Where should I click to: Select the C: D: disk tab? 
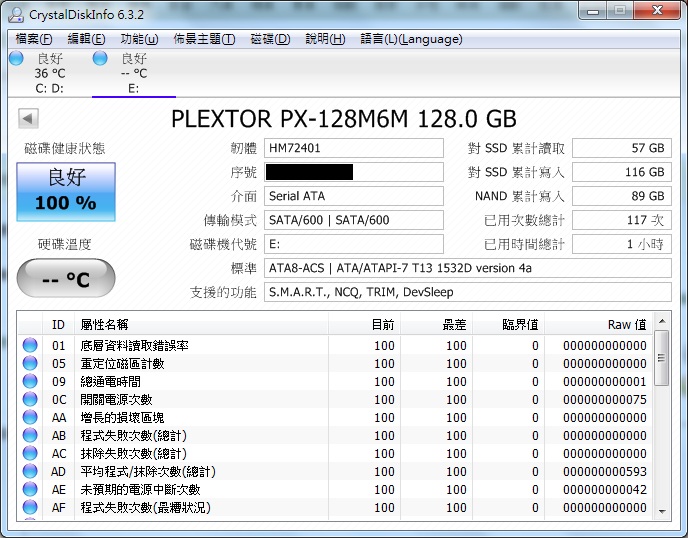[x=49, y=73]
